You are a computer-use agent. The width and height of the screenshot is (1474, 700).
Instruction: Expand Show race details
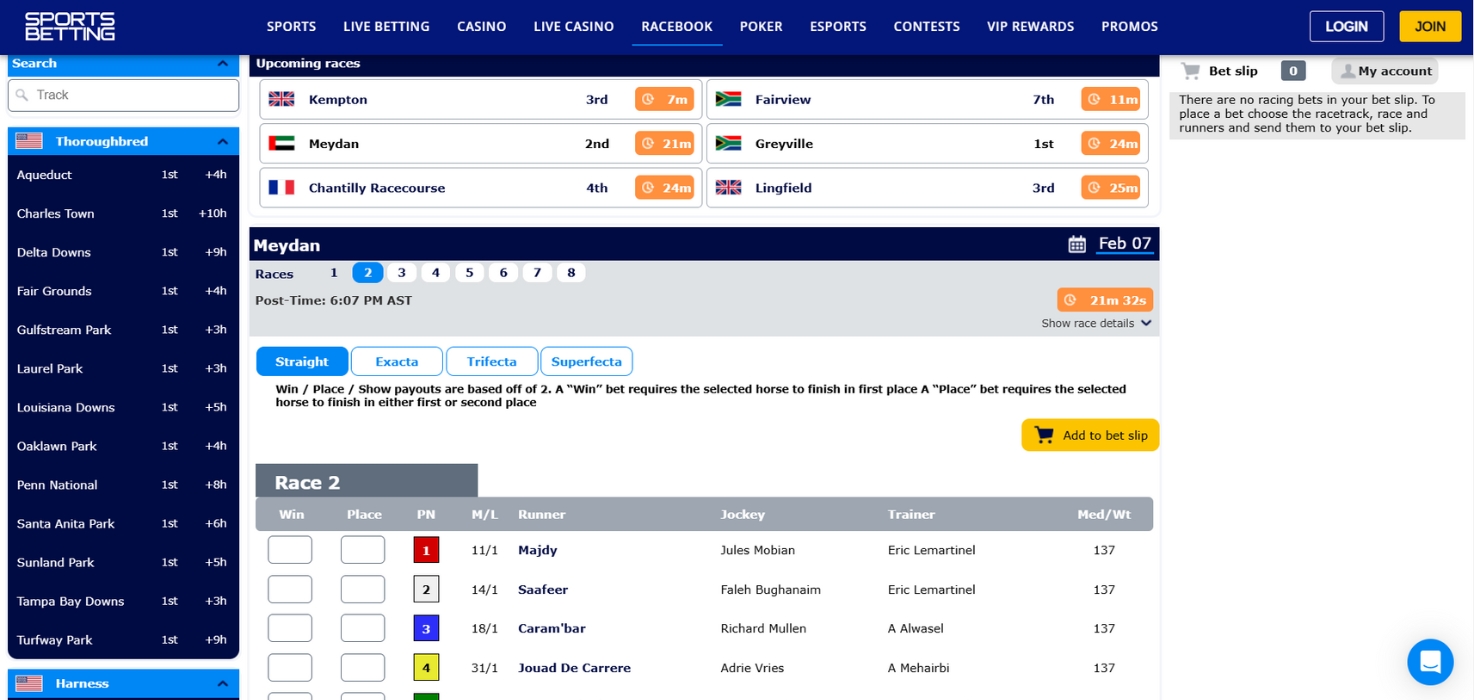[x=1096, y=323]
